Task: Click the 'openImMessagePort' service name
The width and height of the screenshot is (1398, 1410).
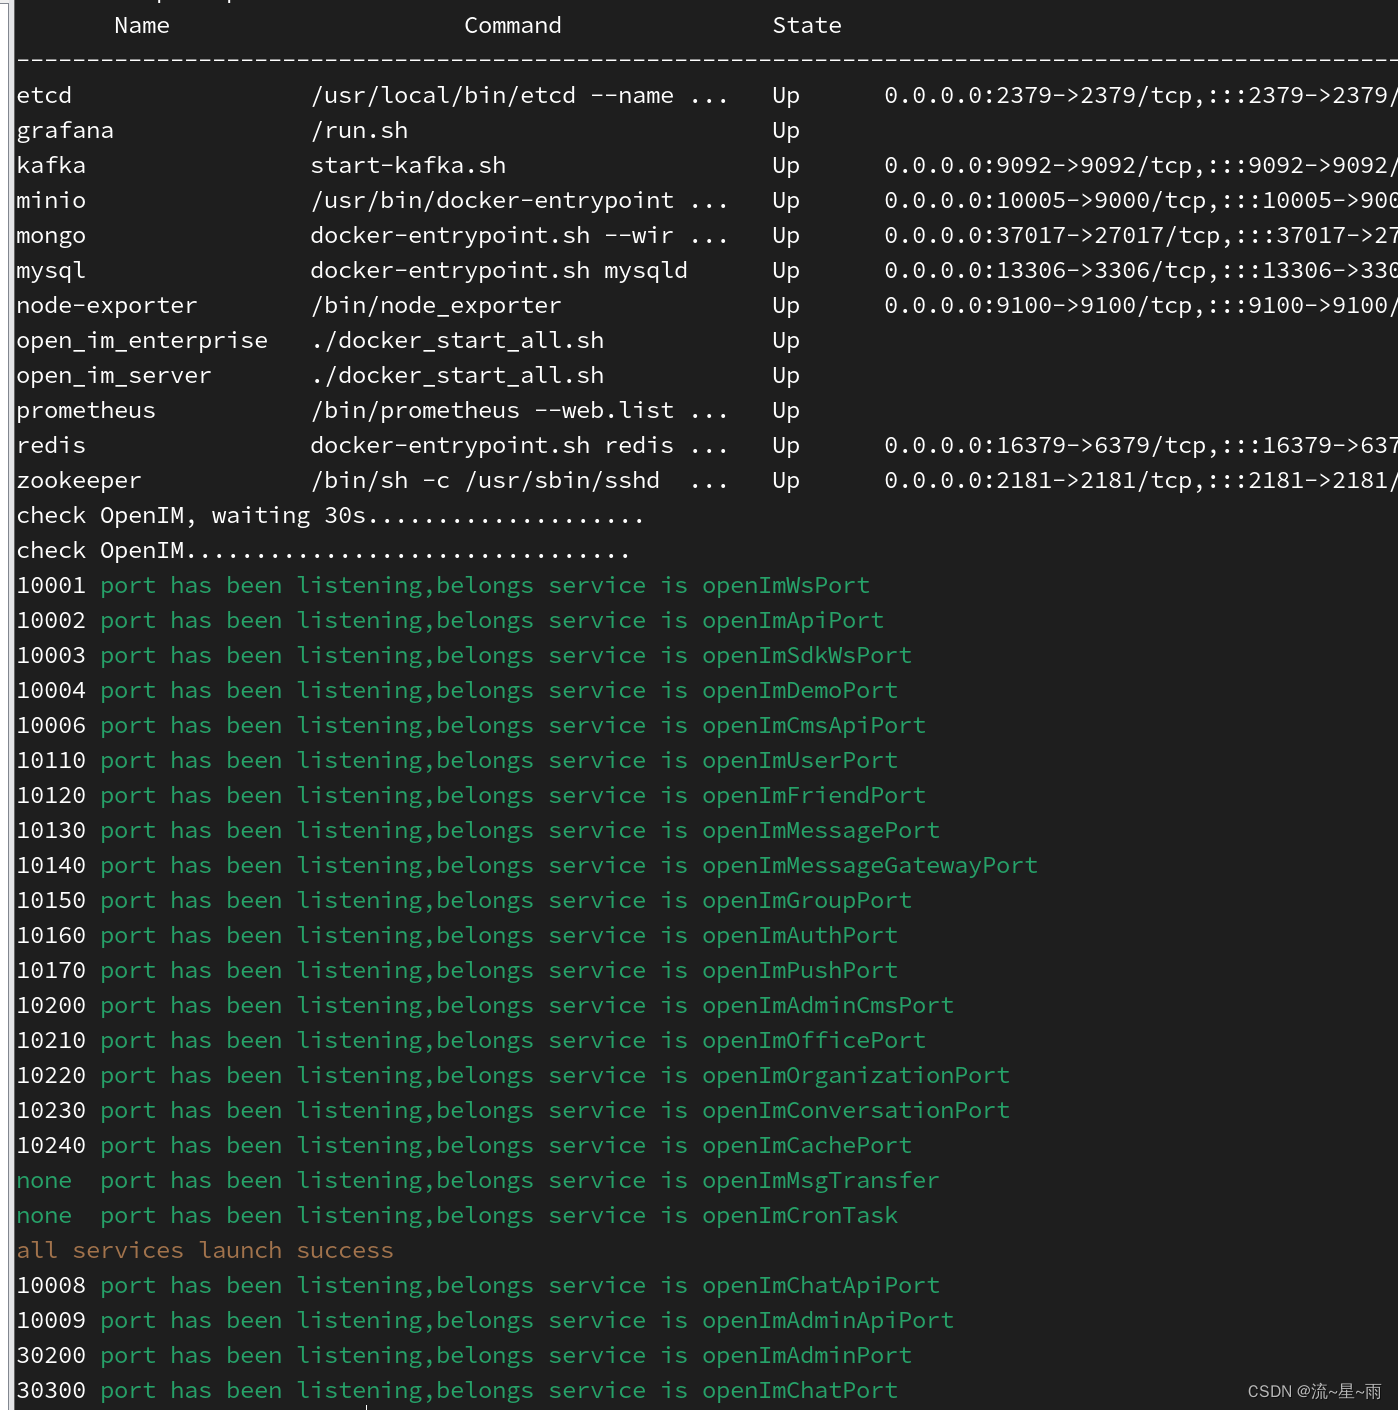Action: pyautogui.click(x=821, y=831)
